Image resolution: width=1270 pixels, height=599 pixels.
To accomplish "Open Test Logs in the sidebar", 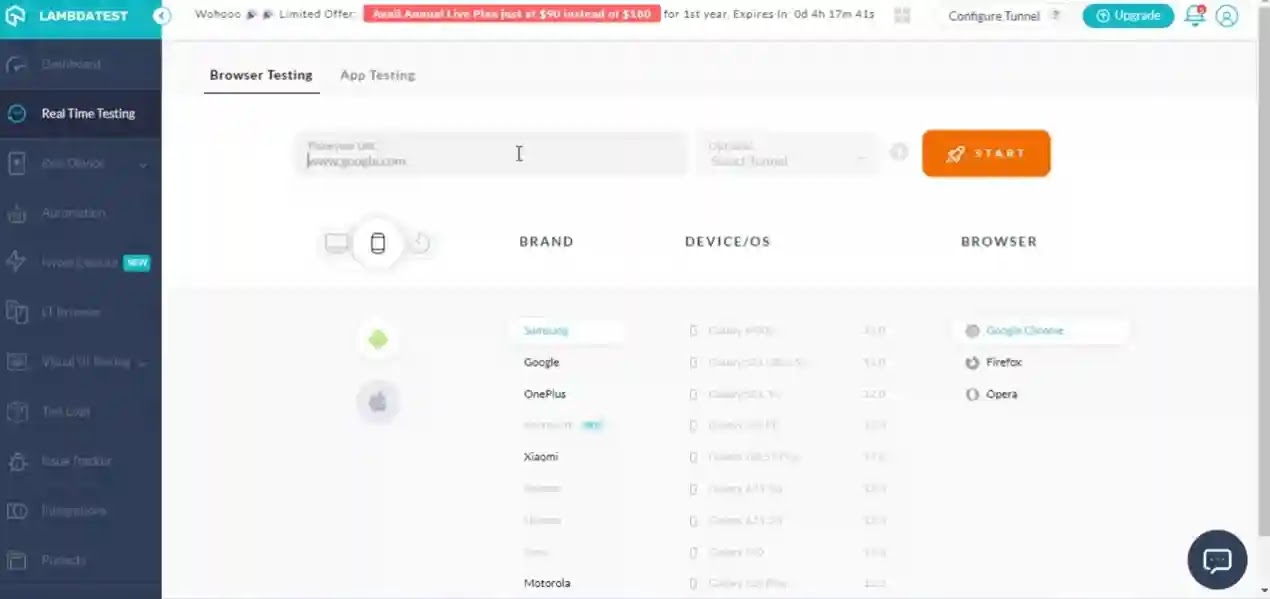I will point(66,411).
